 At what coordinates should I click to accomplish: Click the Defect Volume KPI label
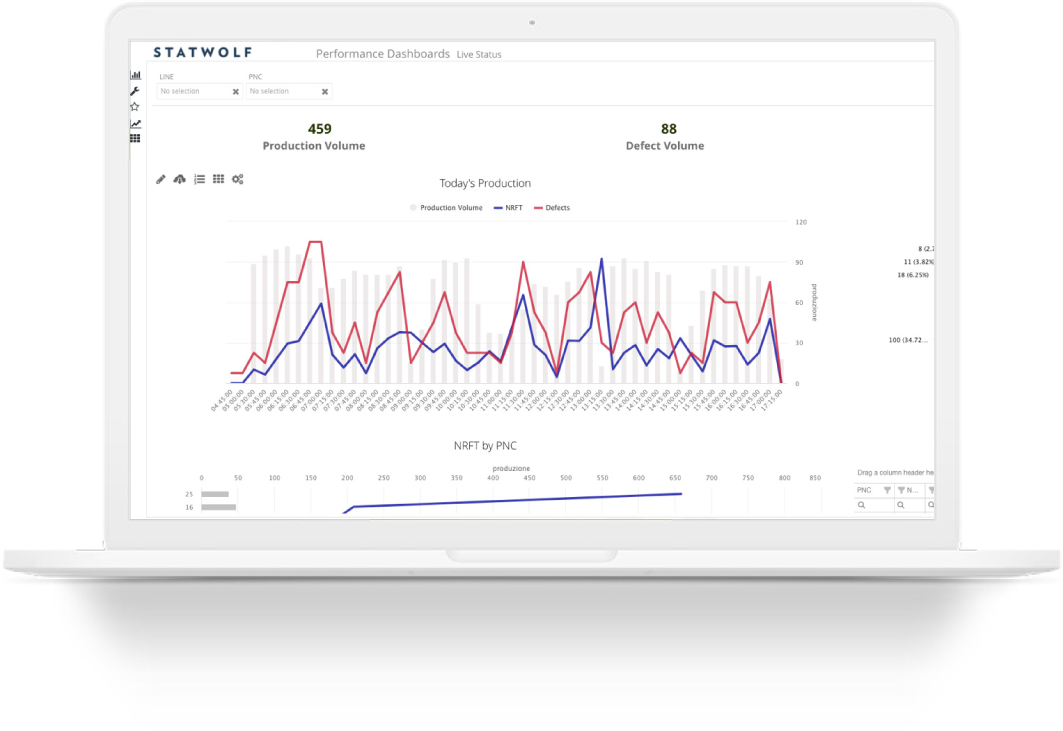665,146
